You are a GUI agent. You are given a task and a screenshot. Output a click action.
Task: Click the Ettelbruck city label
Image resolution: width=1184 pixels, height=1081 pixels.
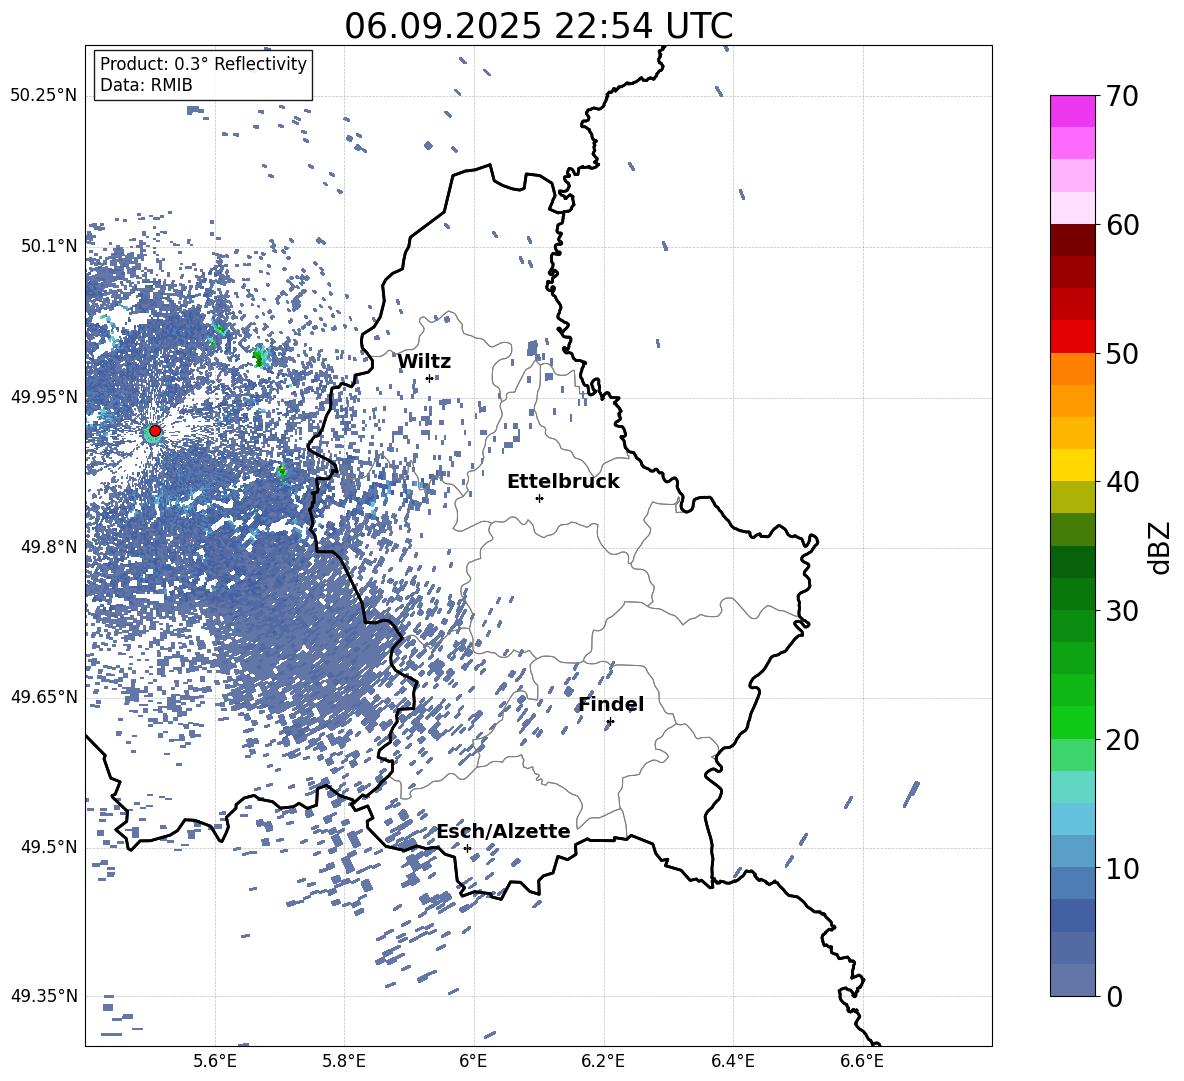[x=563, y=482]
